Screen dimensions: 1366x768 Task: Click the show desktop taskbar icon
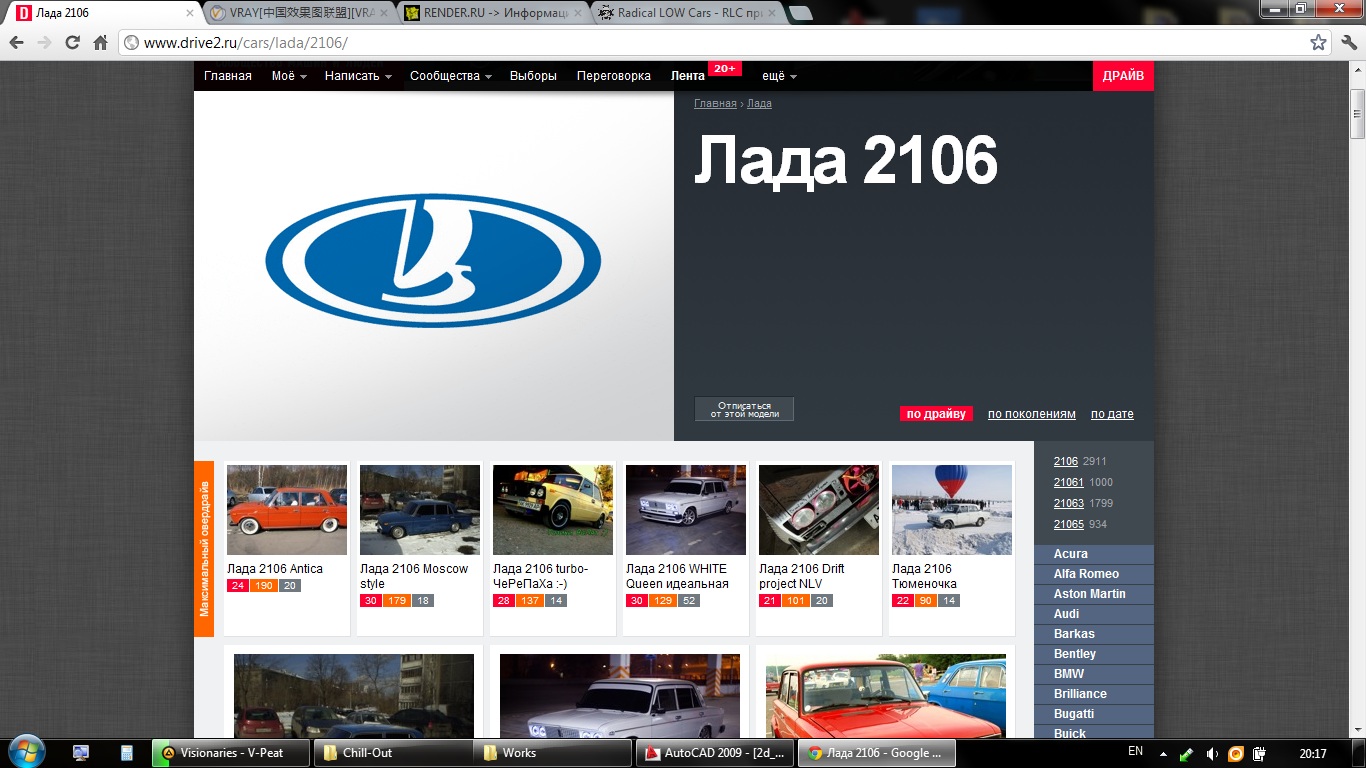pyautogui.click(x=81, y=753)
